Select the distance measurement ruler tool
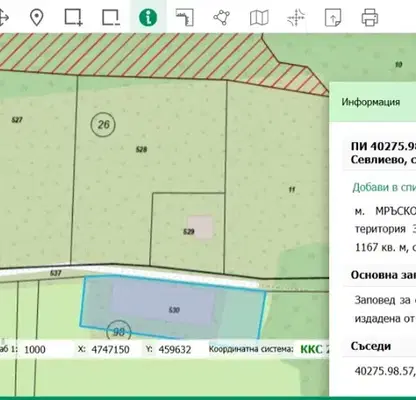Screen dimensions: 416x400 point(185,17)
